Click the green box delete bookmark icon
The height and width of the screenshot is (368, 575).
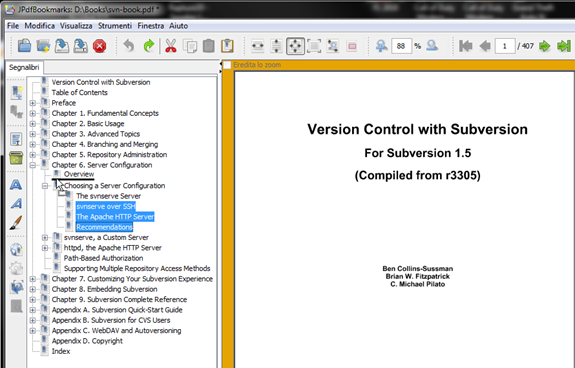click(x=16, y=158)
